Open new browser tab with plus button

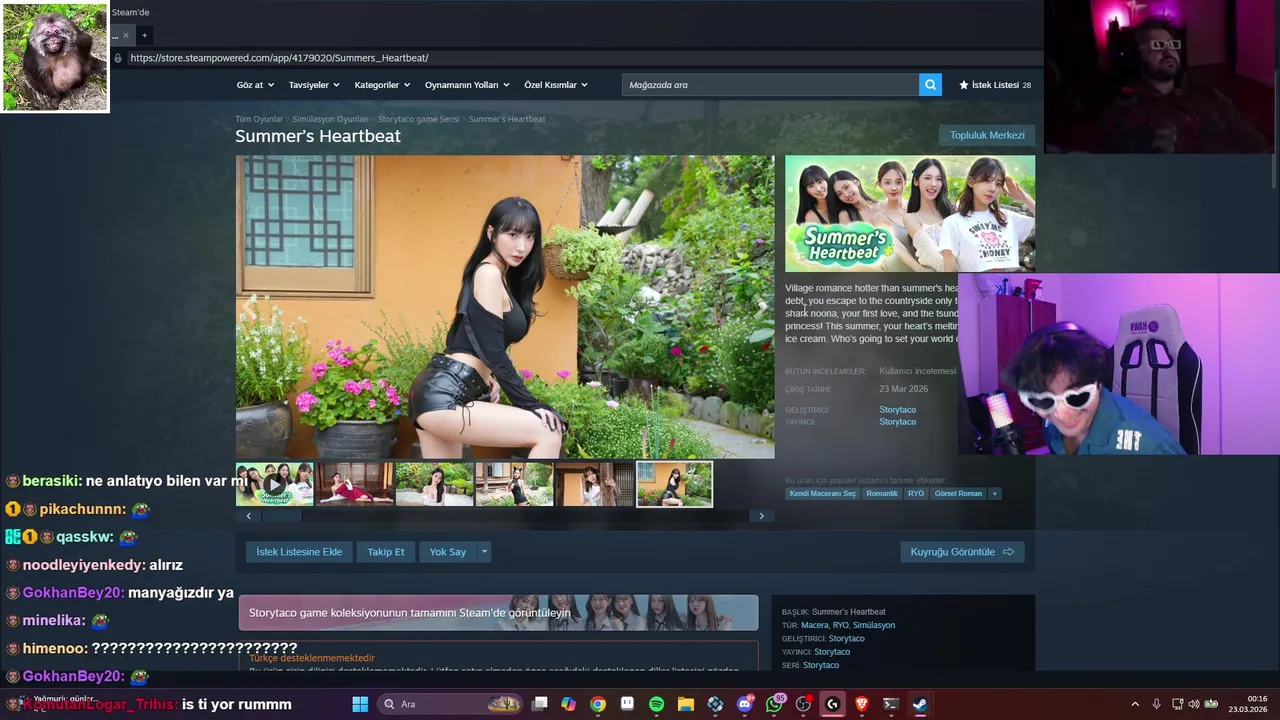(x=144, y=35)
